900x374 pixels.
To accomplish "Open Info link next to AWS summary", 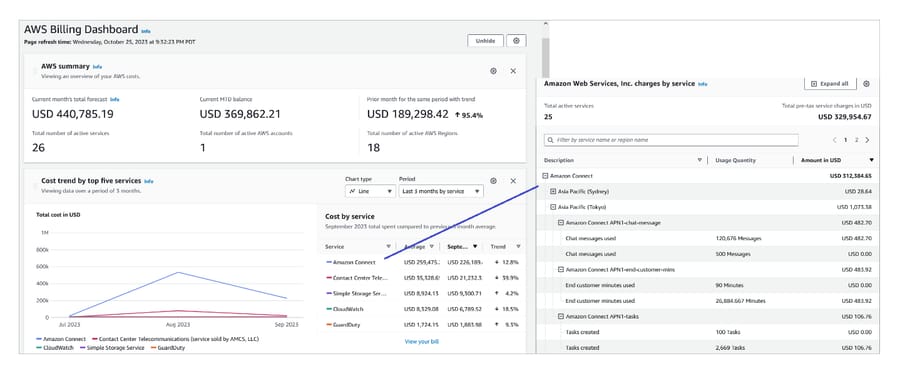I will (98, 67).
